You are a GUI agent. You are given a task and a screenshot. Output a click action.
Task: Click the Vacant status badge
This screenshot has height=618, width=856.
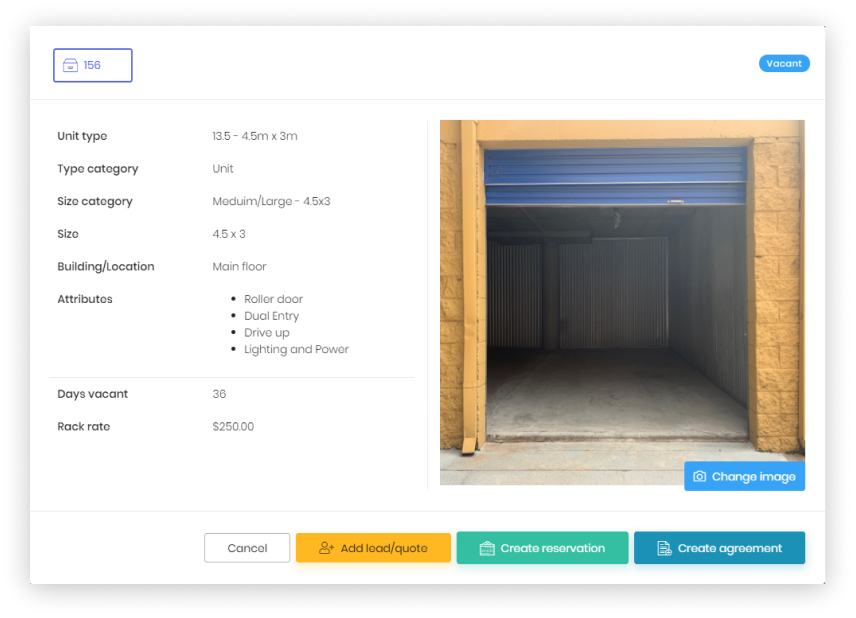(x=784, y=63)
